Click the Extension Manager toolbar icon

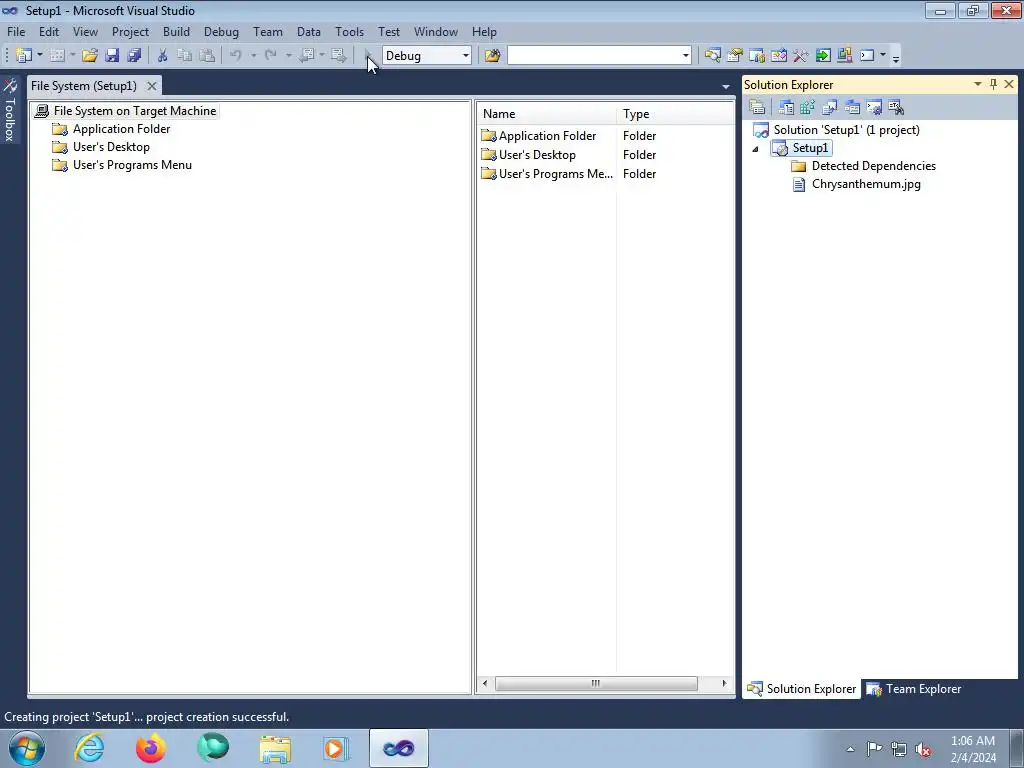844,56
